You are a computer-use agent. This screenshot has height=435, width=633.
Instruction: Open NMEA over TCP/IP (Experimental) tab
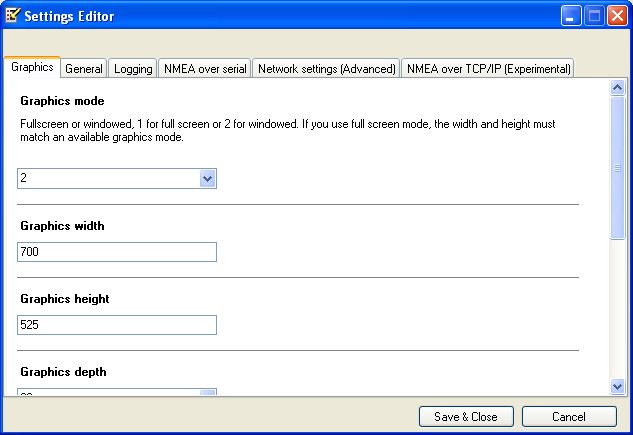pyautogui.click(x=488, y=69)
